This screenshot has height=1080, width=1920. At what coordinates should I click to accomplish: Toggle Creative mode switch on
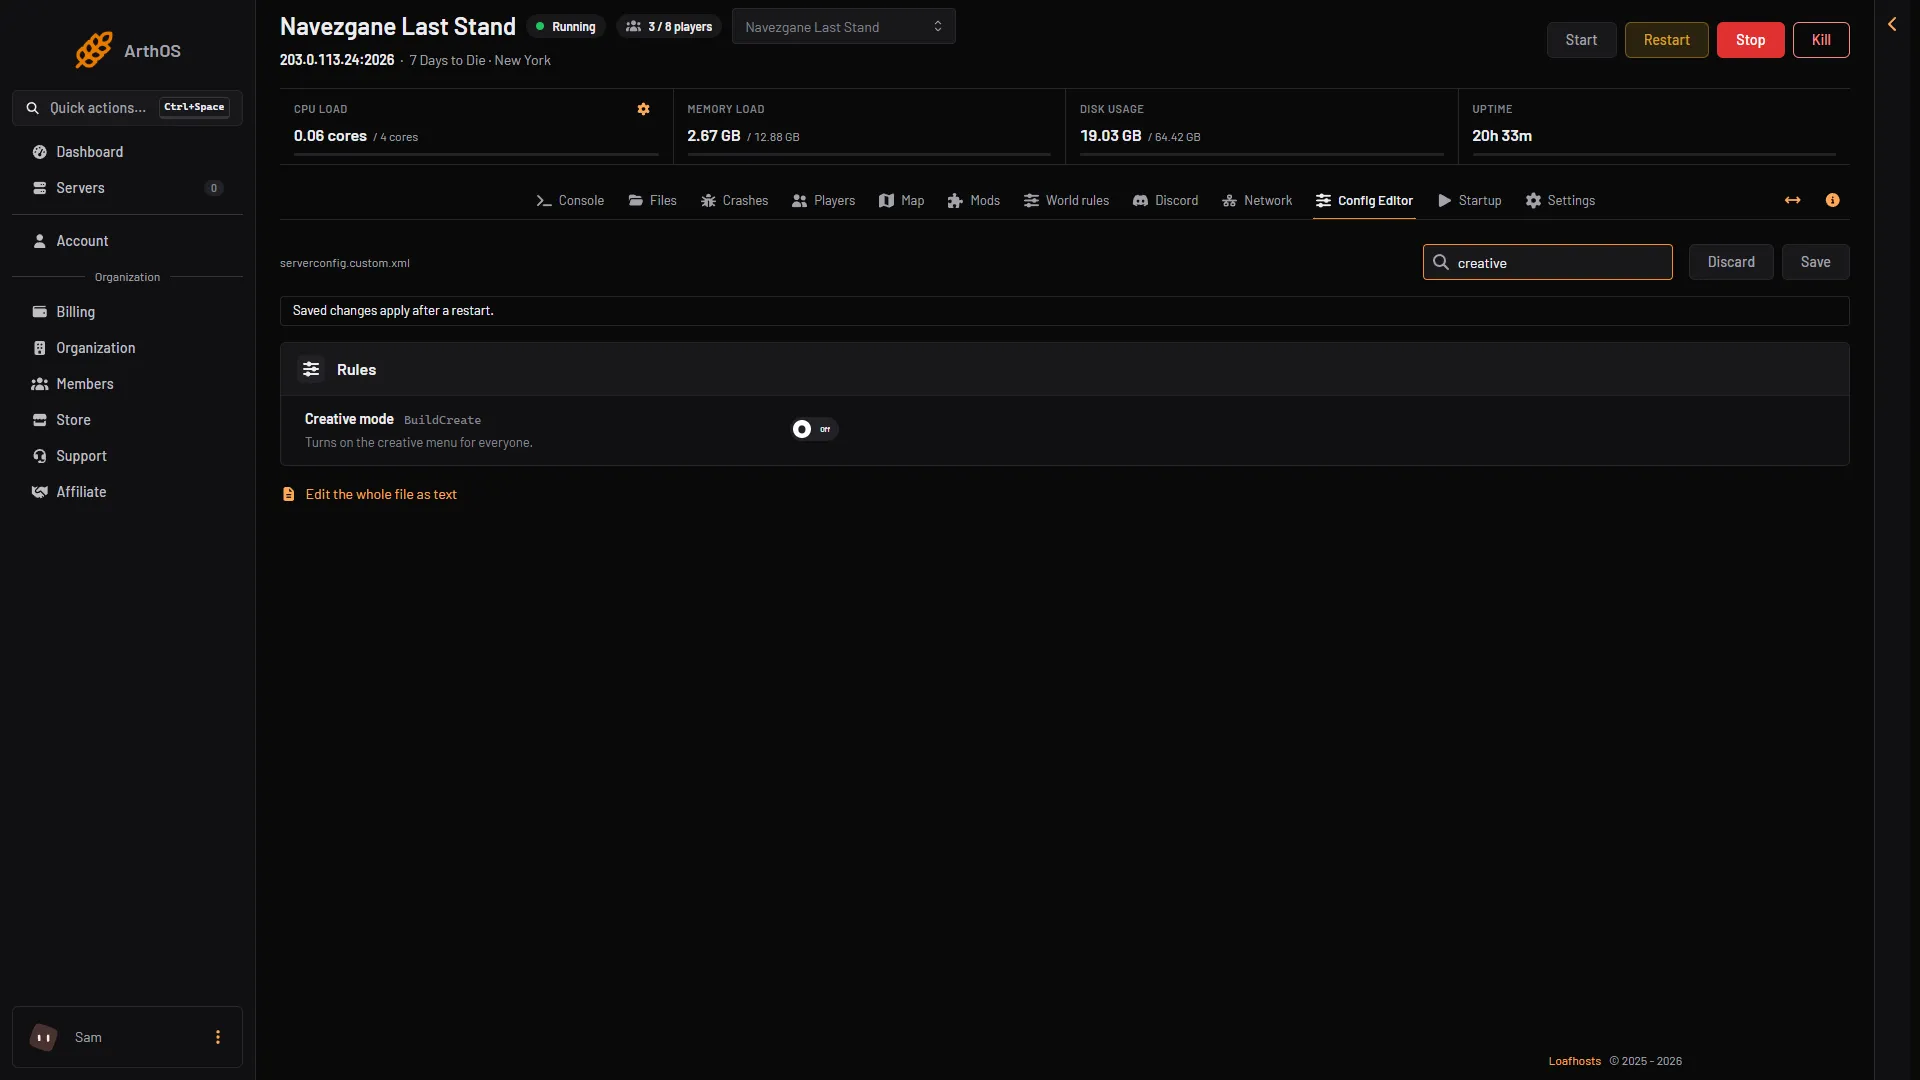click(814, 429)
